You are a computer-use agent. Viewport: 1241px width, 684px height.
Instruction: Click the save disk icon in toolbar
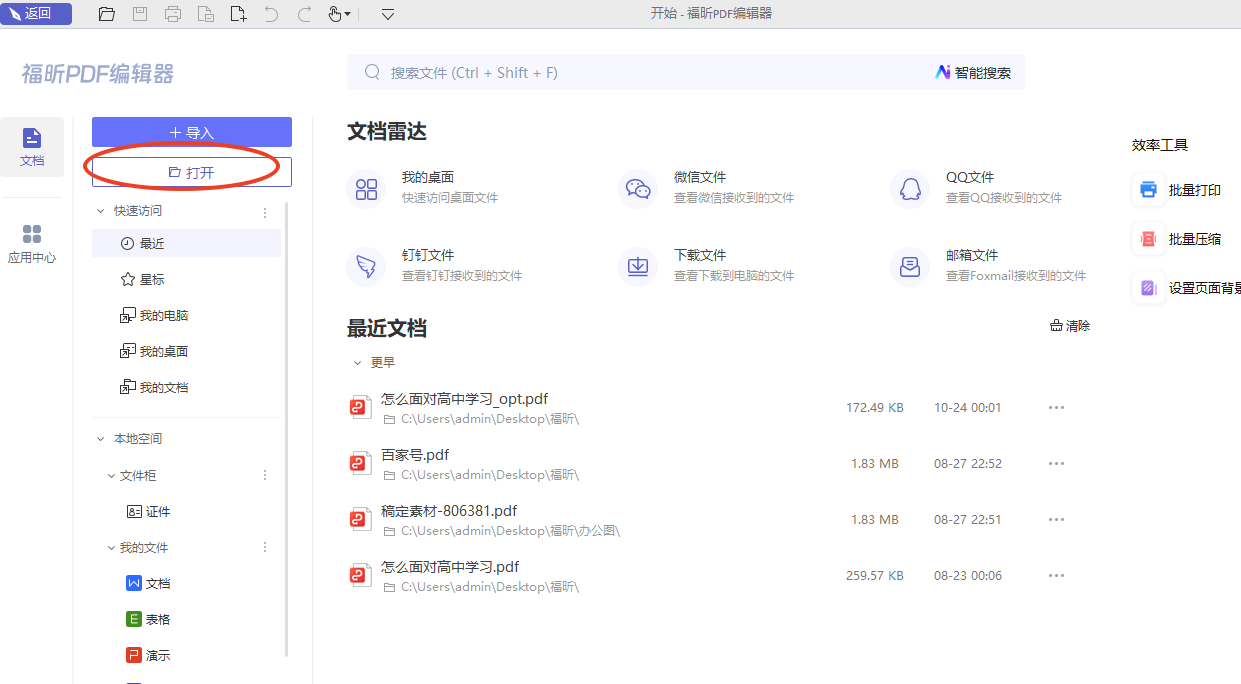pos(140,14)
